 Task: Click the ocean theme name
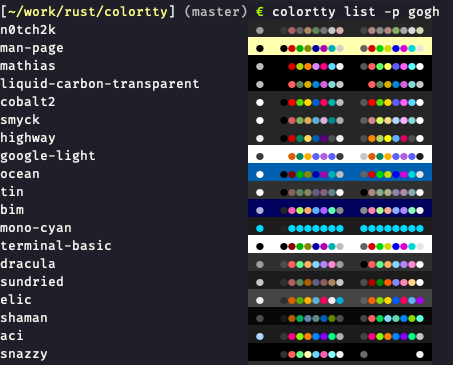tap(20, 174)
